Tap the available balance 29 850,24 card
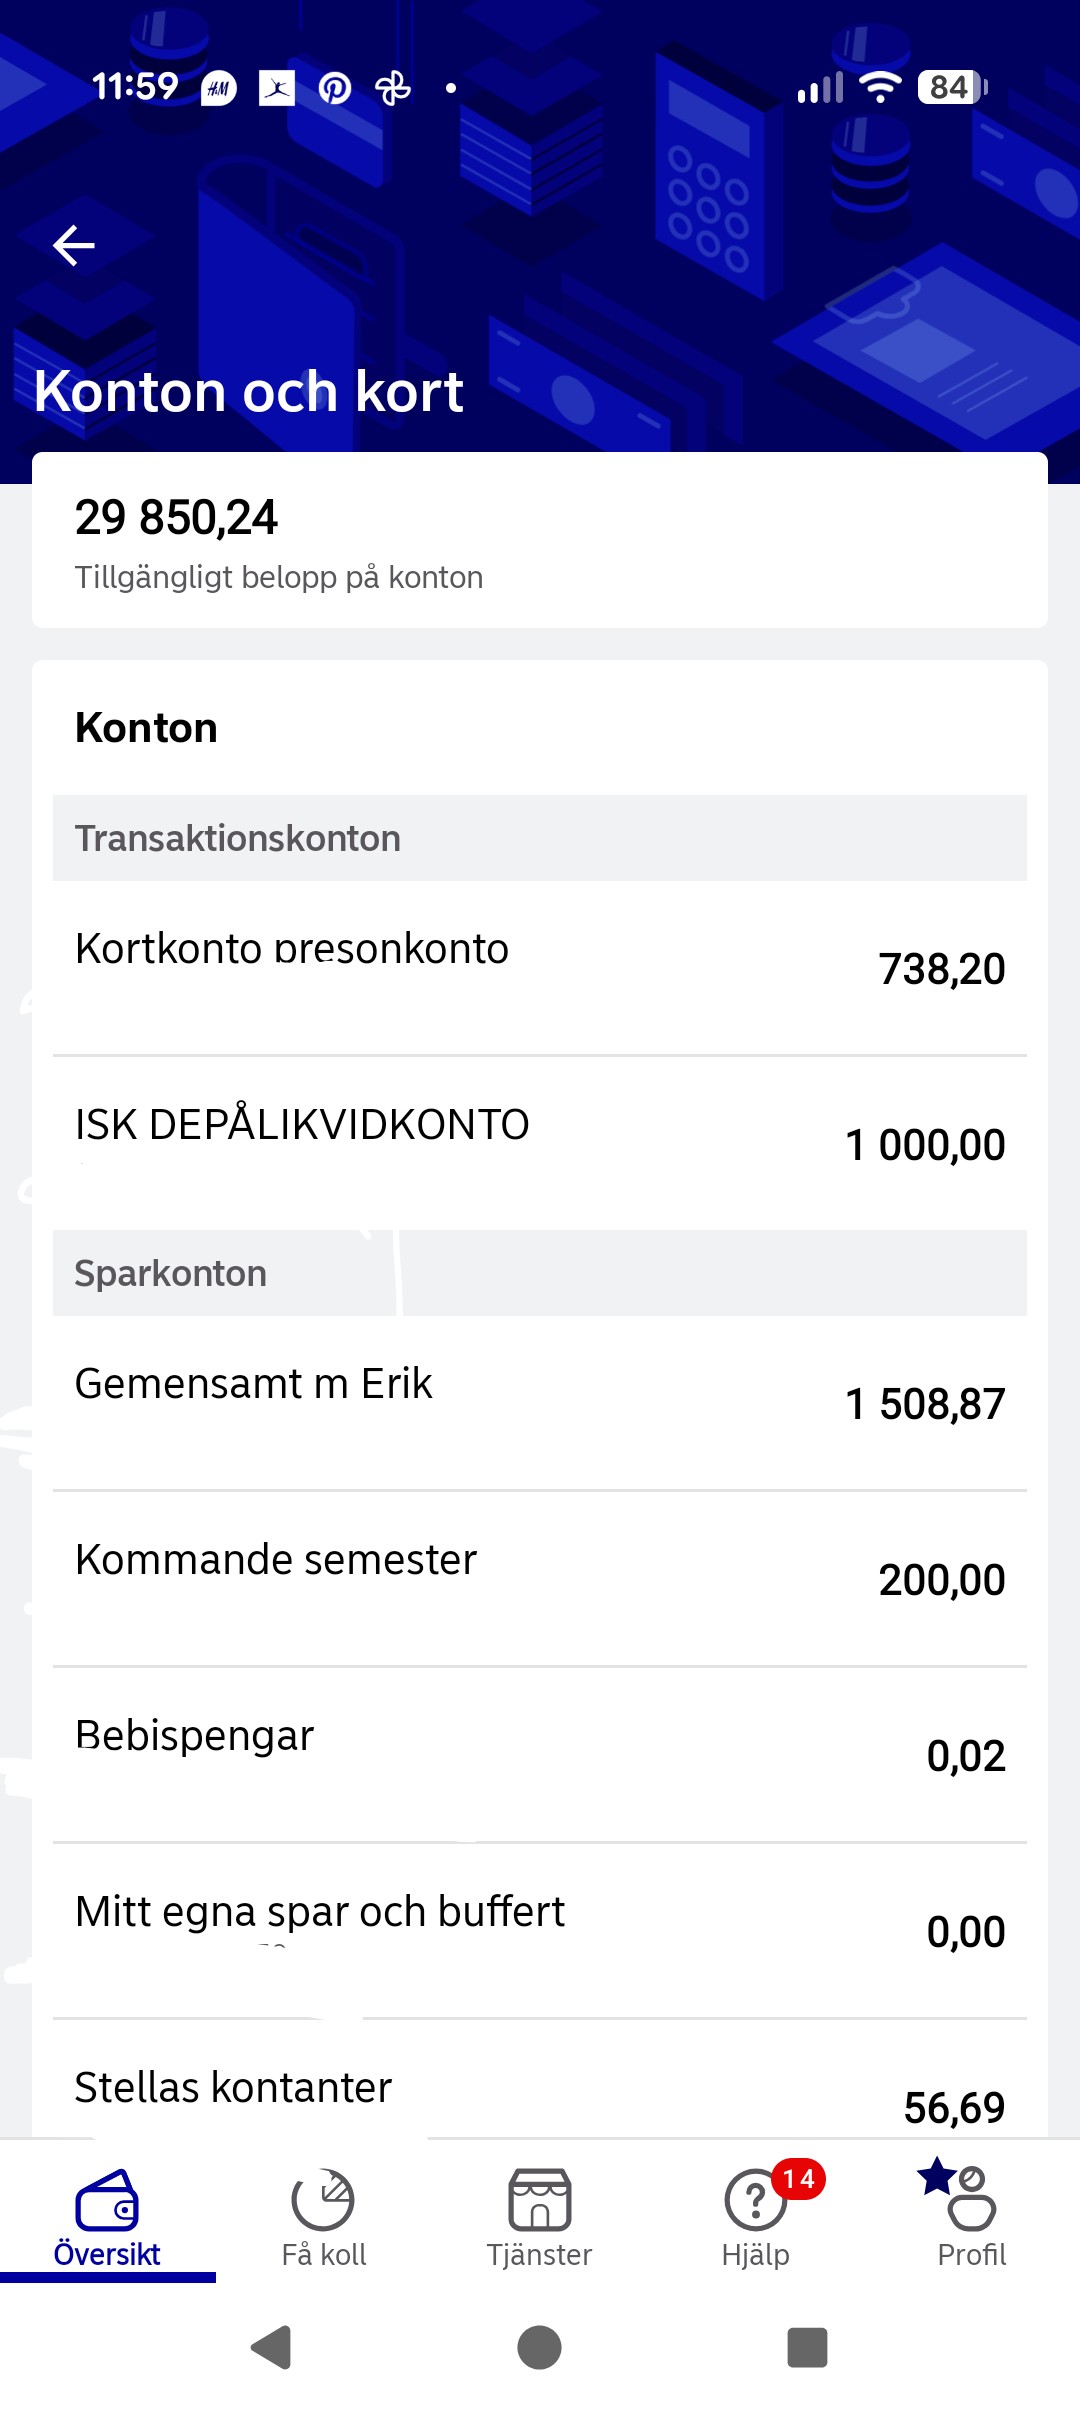This screenshot has width=1080, height=2410. [540, 540]
